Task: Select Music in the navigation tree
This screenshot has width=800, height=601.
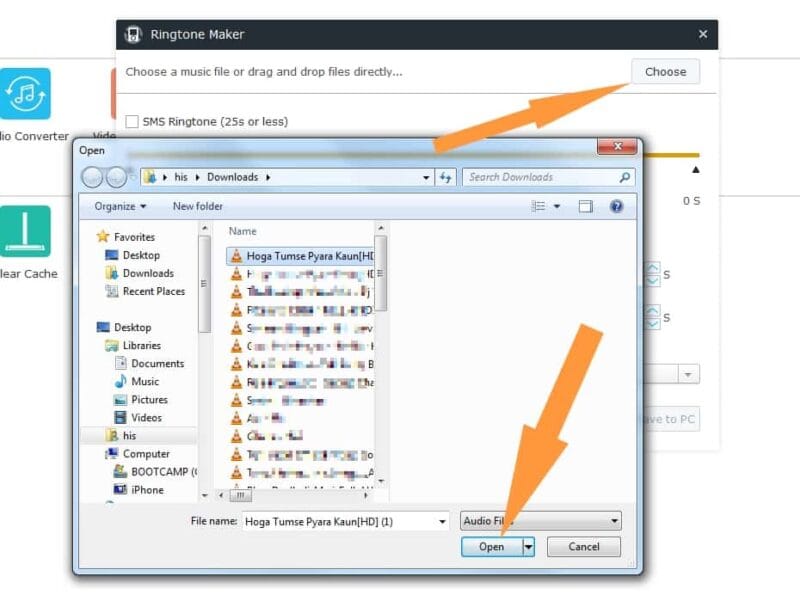Action: [145, 382]
